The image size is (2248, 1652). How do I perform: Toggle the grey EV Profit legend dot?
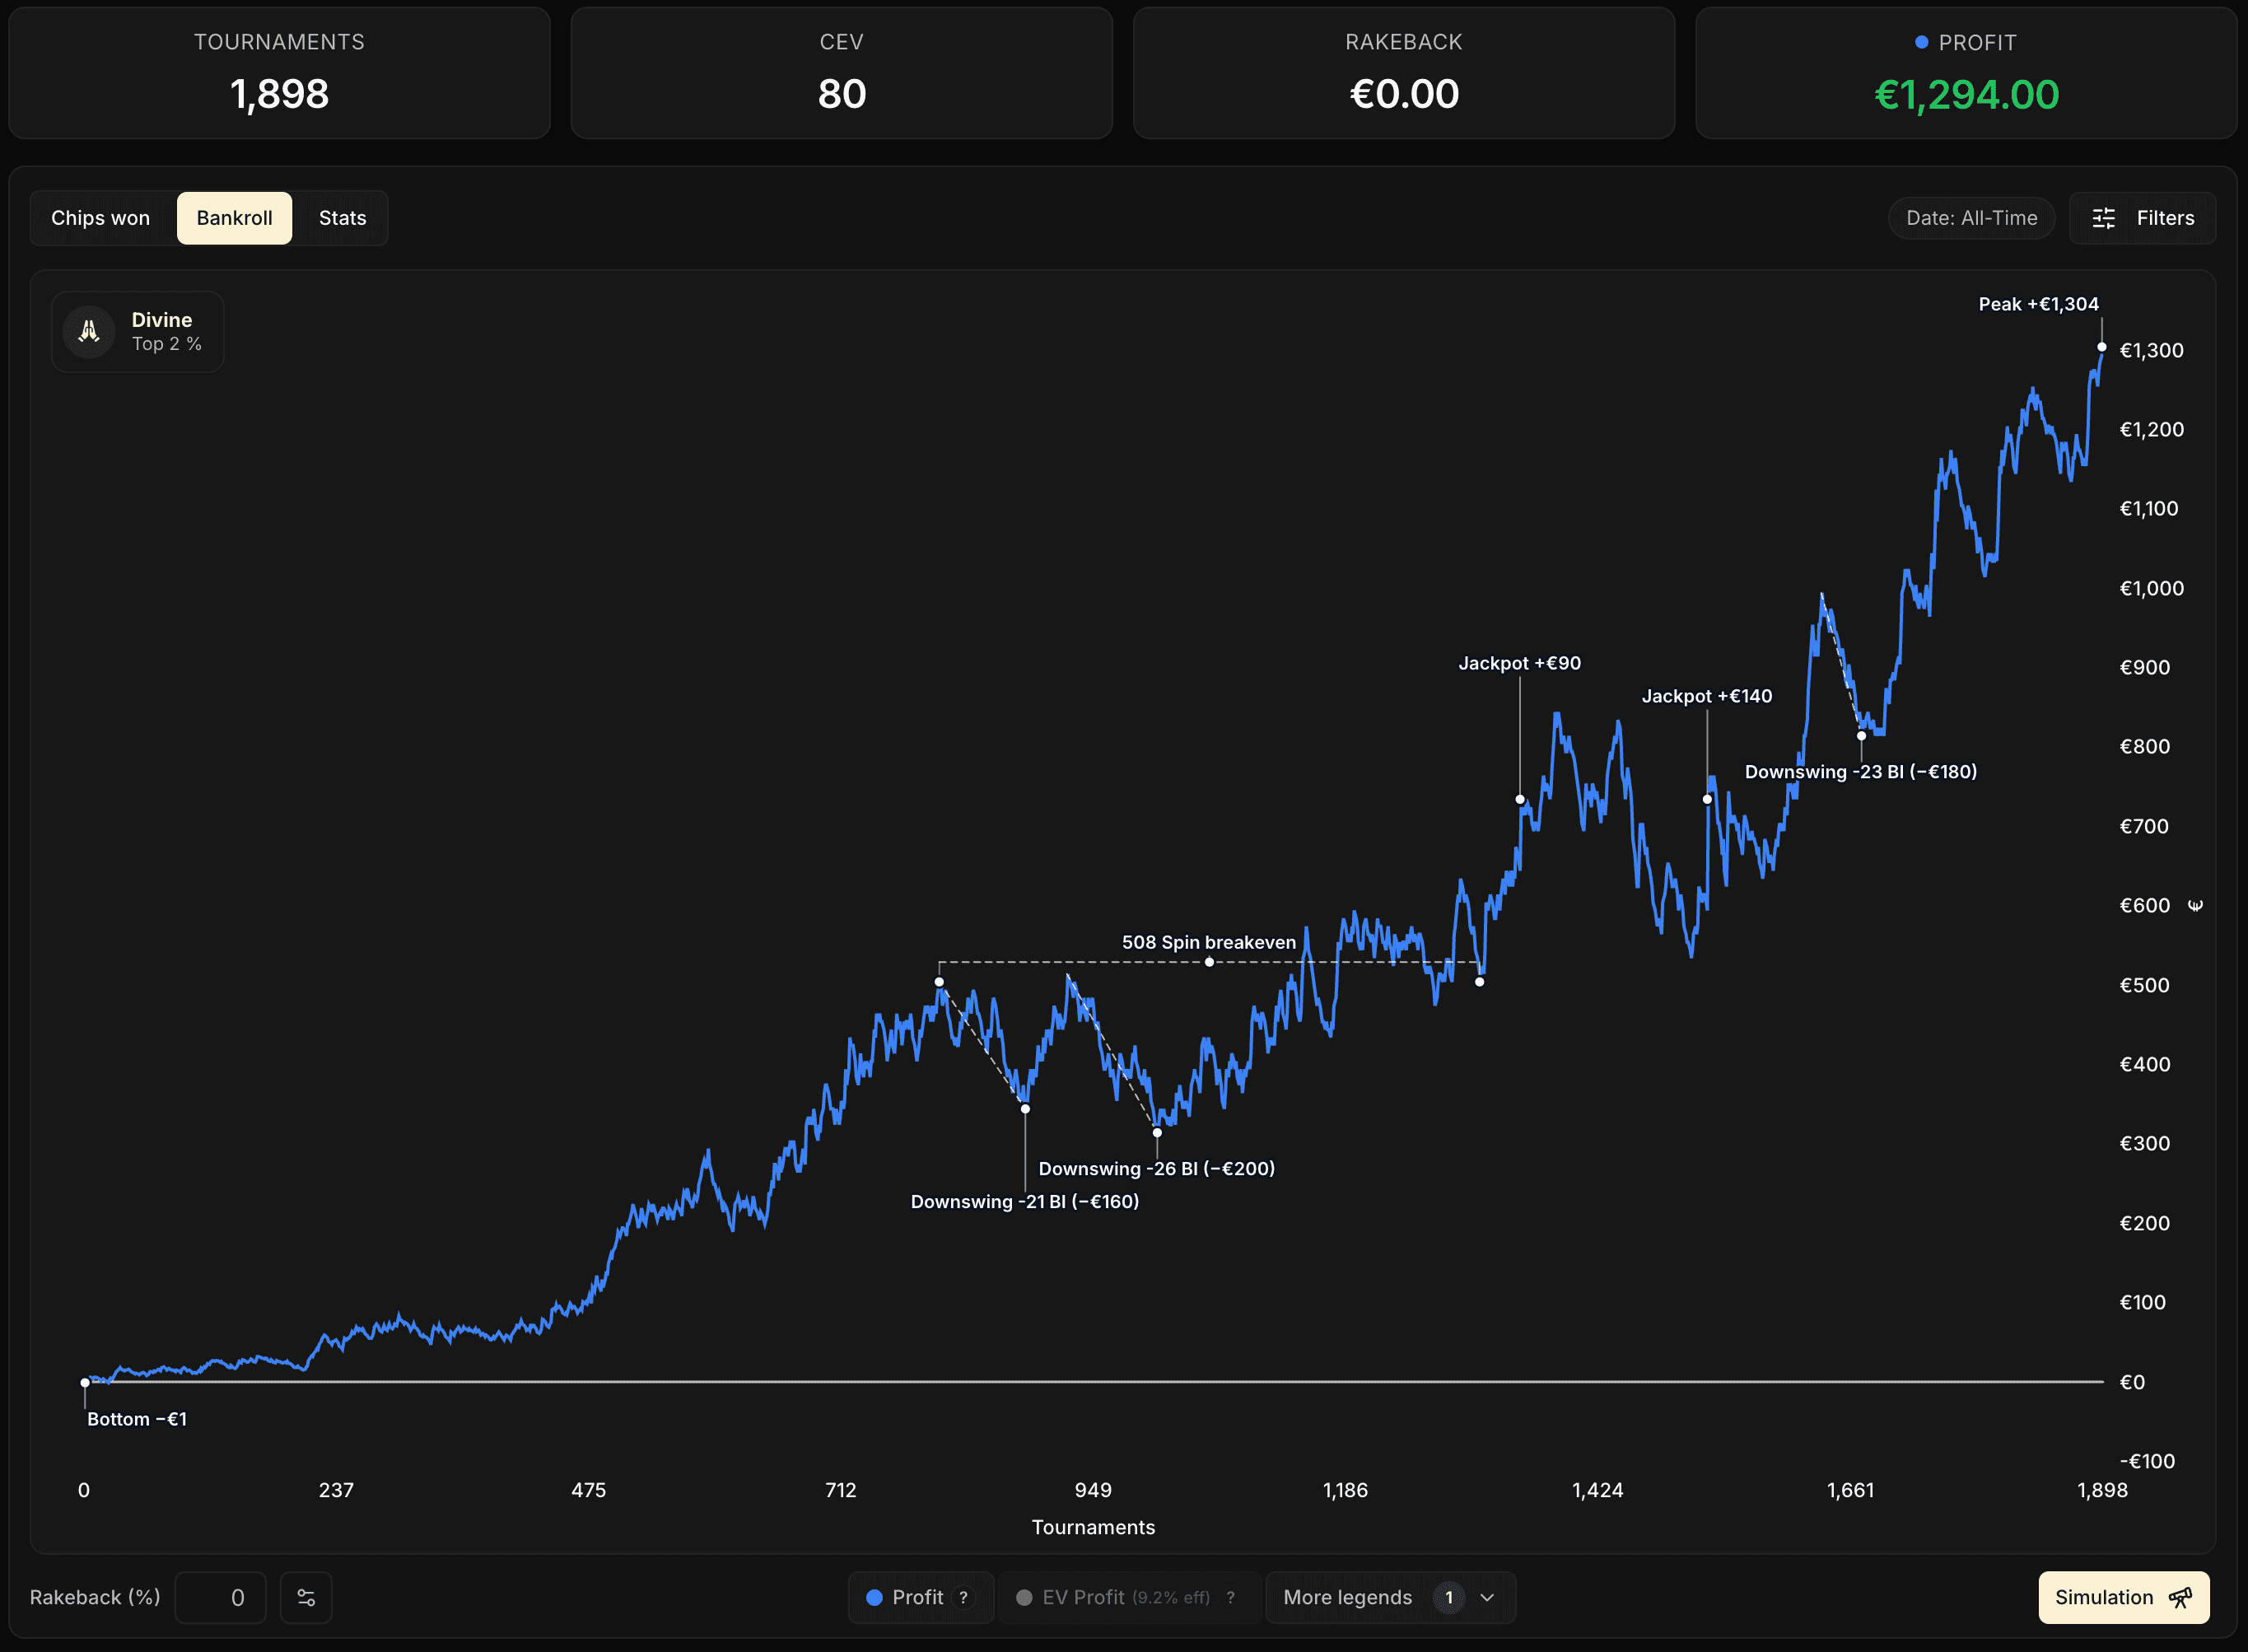[1025, 1597]
